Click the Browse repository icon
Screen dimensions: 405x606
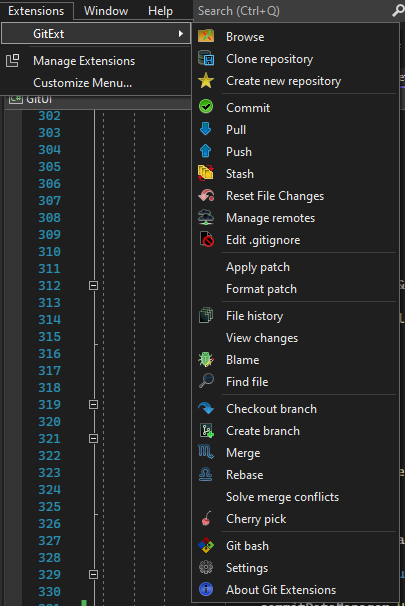[206, 36]
